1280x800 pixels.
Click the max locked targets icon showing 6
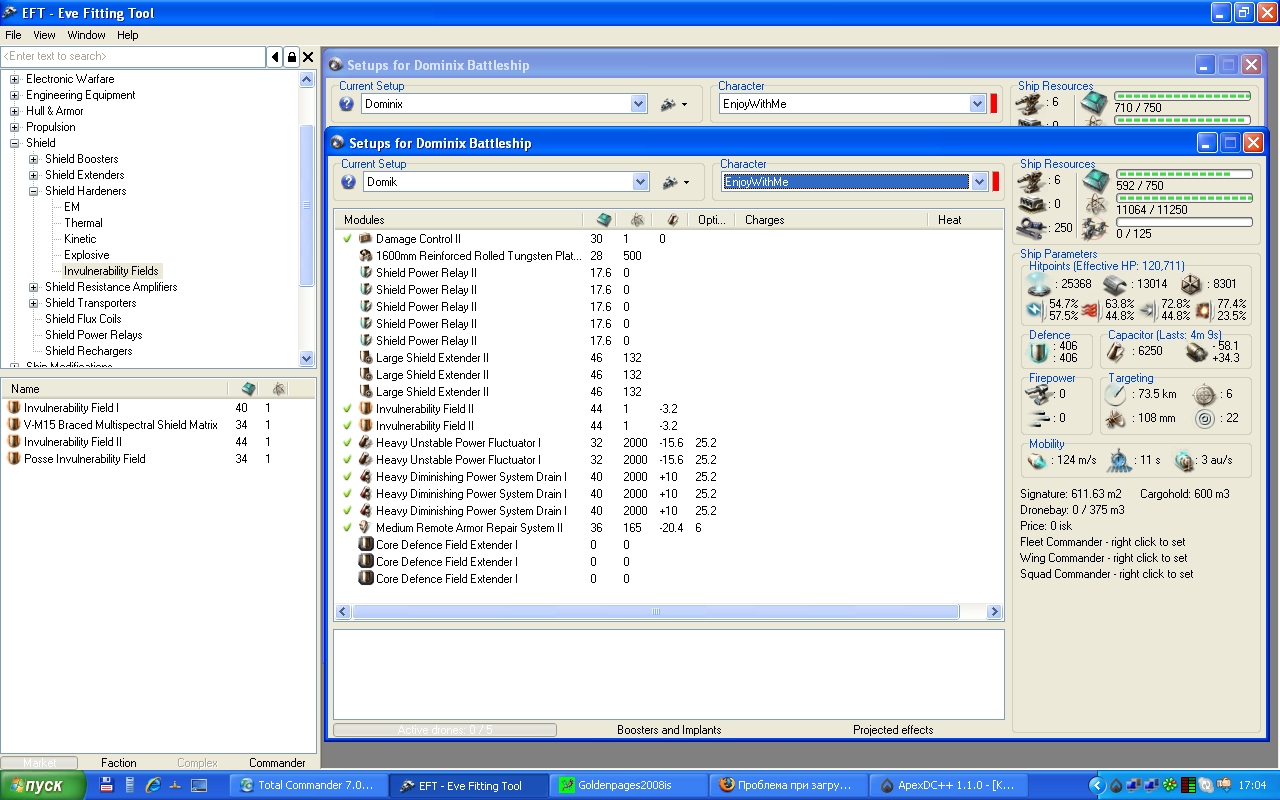tap(1204, 394)
